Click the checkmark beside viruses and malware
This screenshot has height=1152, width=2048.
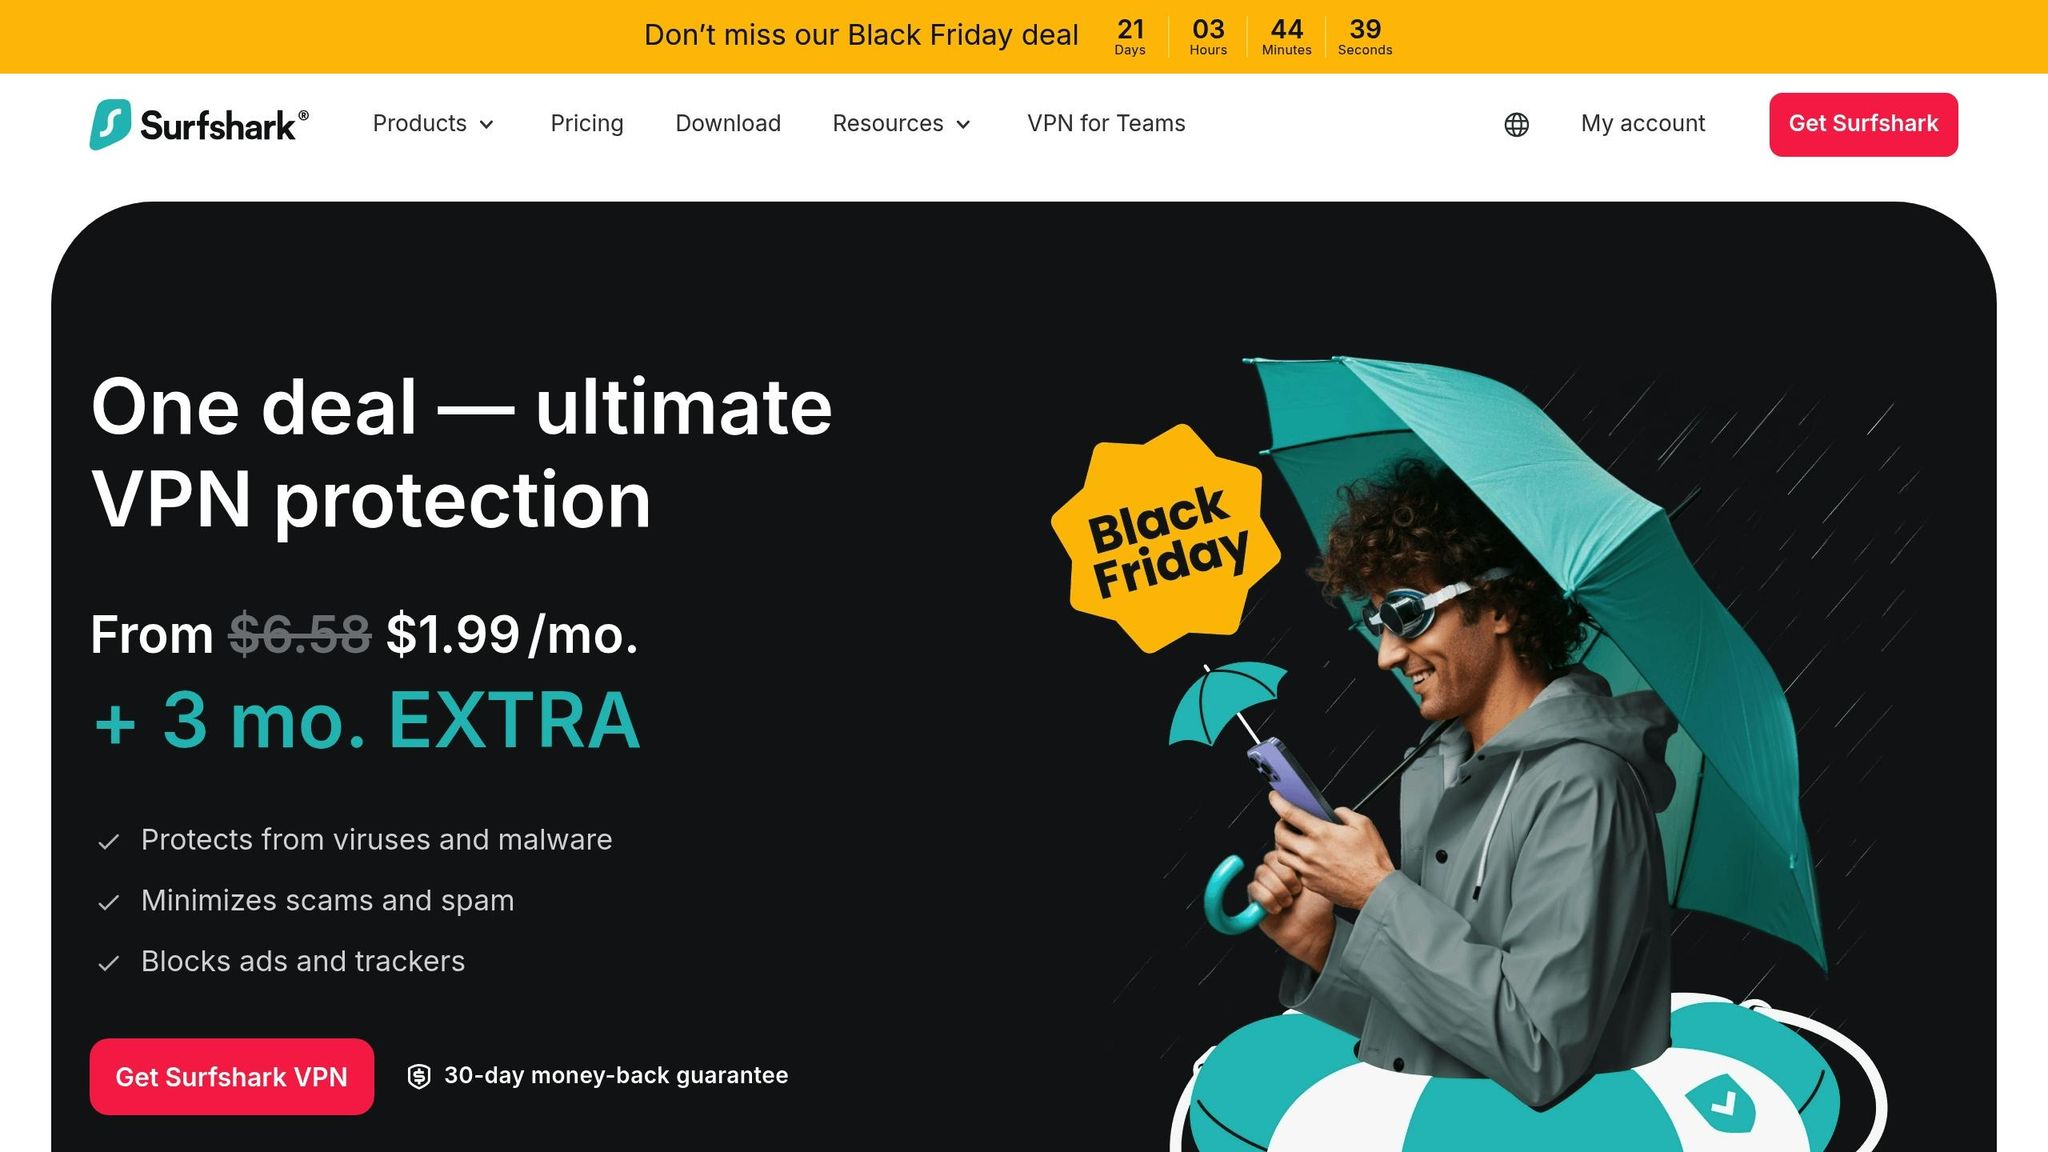coord(108,842)
